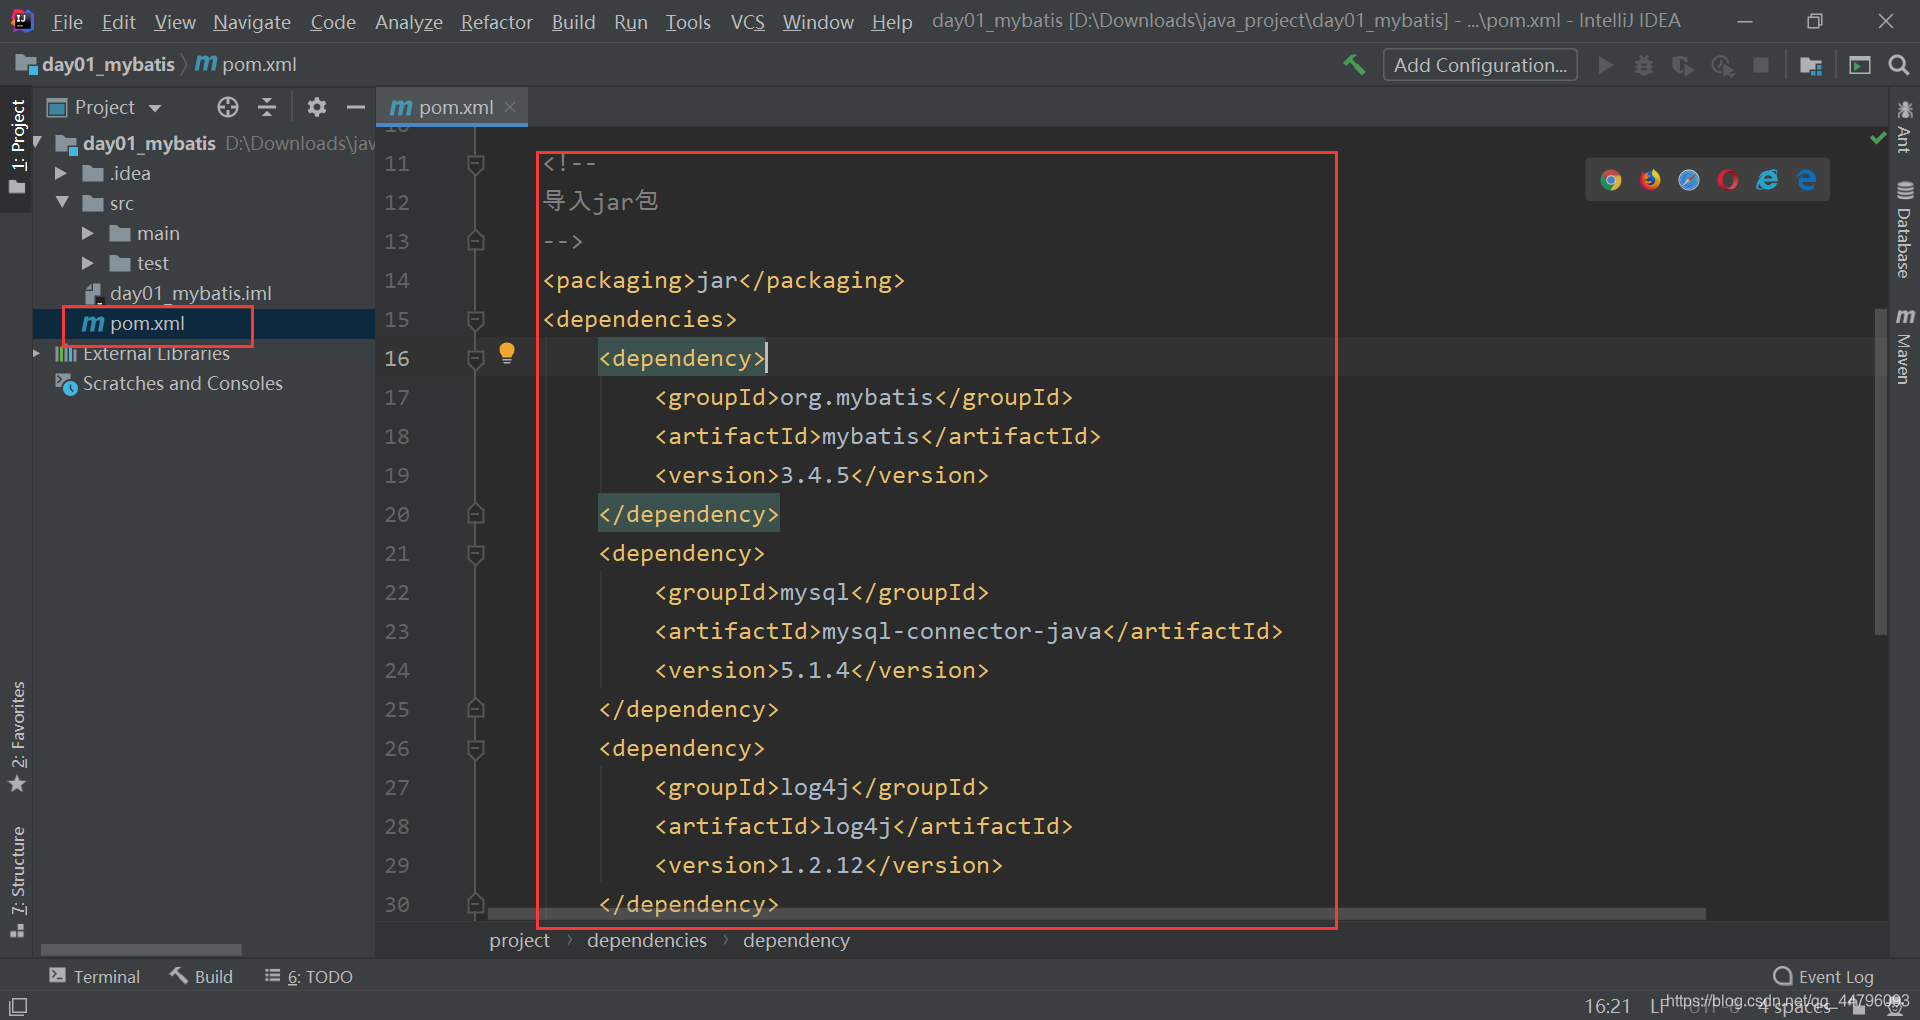Collapse the src folder
The image size is (1920, 1020).
(x=62, y=202)
